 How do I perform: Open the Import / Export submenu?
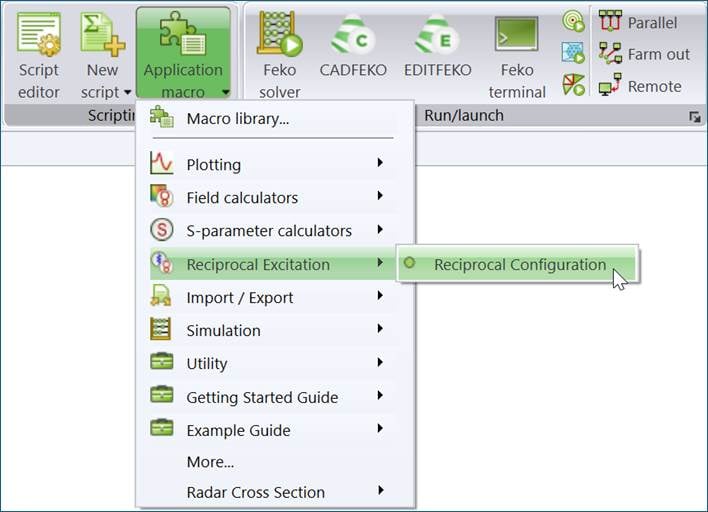[275, 298]
